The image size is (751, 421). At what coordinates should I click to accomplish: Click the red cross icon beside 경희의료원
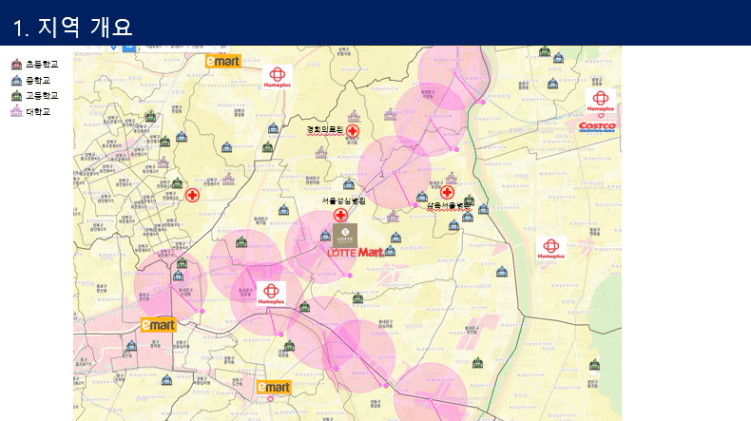click(353, 131)
